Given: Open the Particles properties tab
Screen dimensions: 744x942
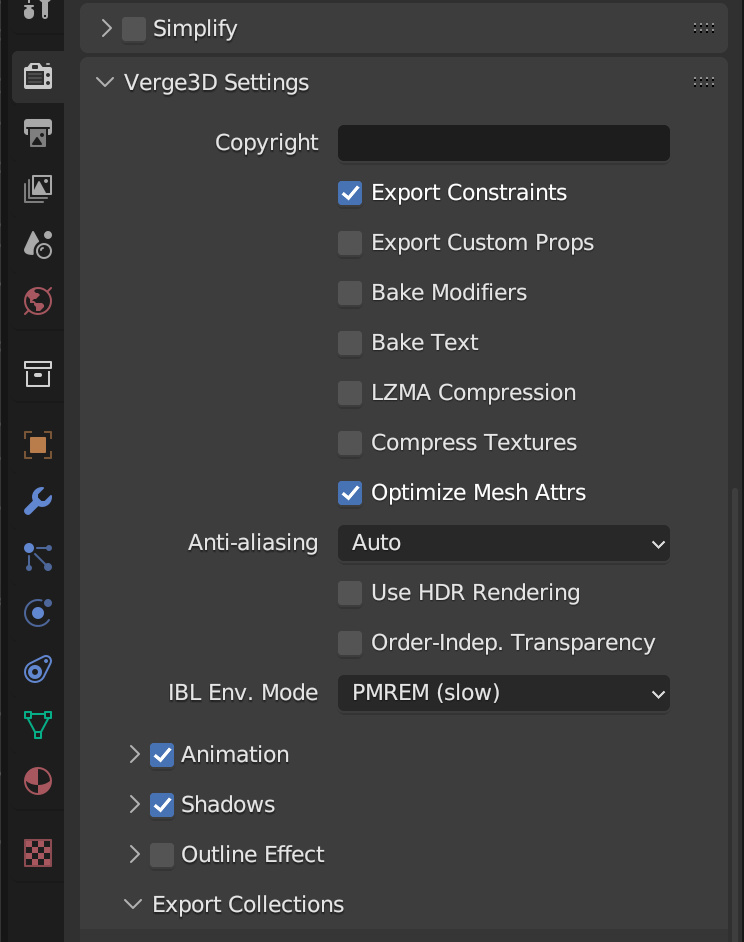Looking at the screenshot, I should 38,557.
